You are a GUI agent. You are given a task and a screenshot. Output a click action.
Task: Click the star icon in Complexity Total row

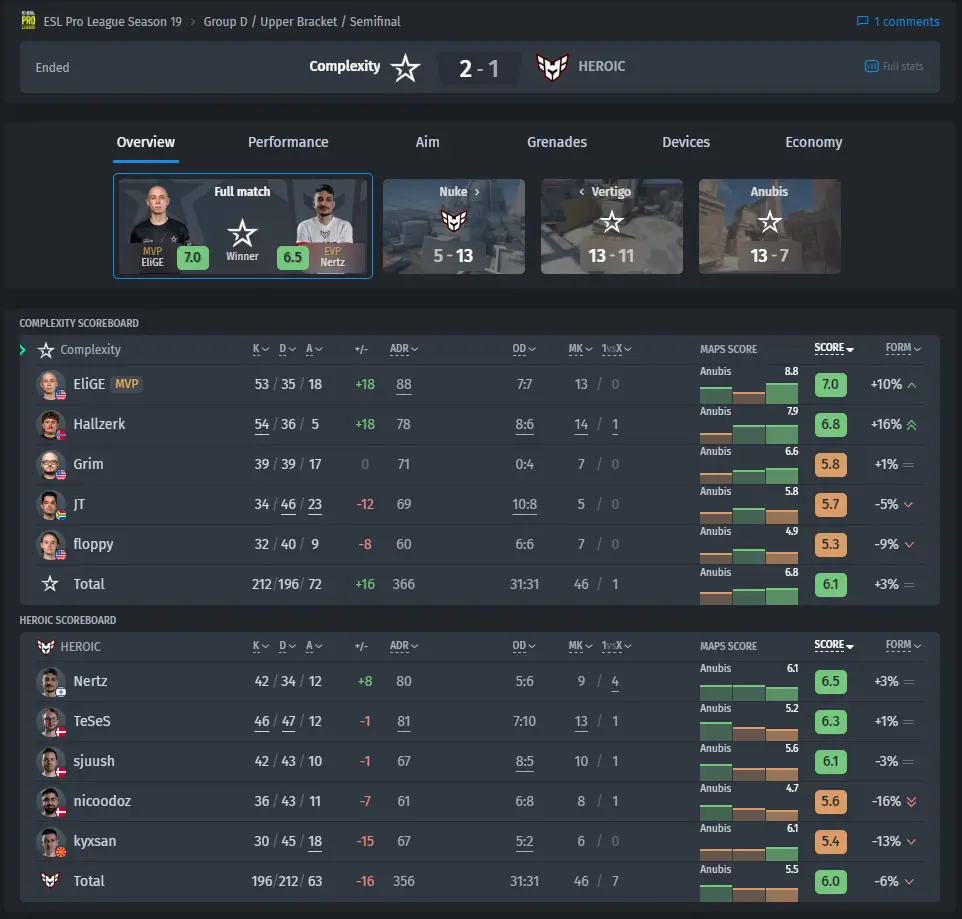[x=50, y=583]
